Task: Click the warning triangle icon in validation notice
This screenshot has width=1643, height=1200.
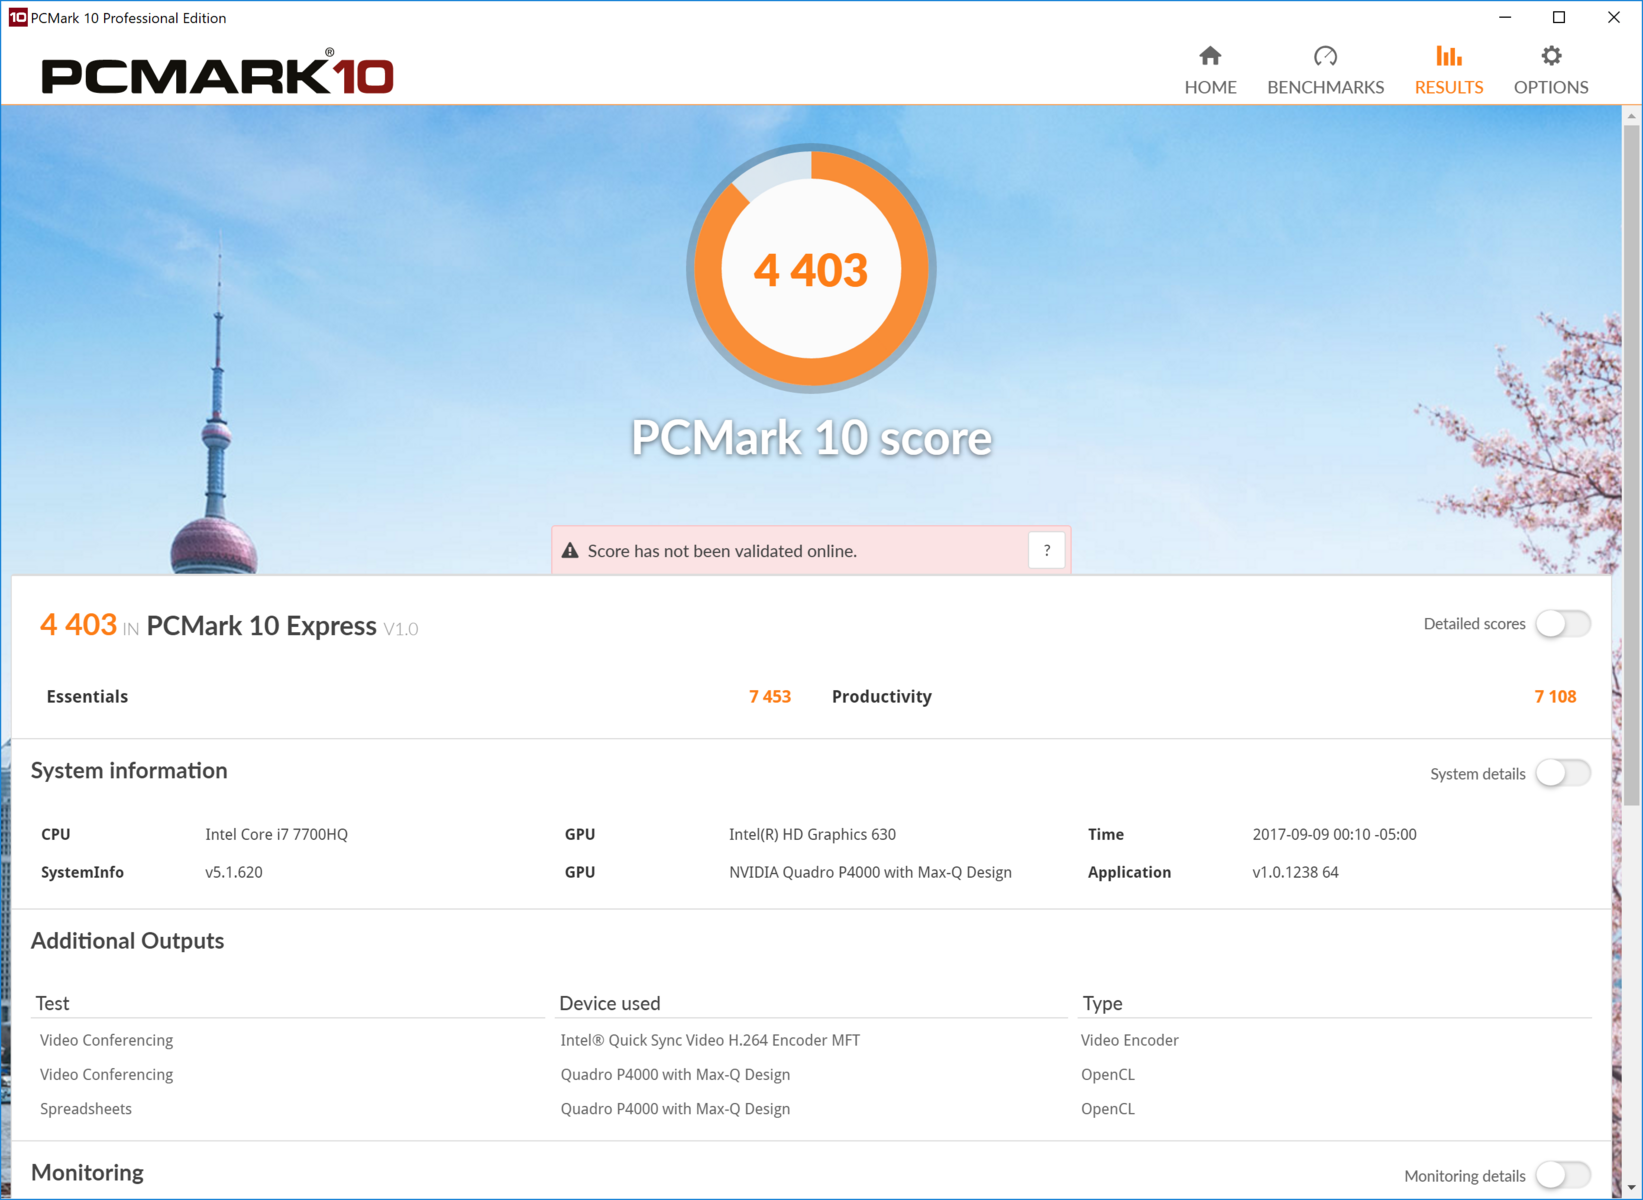Action: [x=570, y=550]
